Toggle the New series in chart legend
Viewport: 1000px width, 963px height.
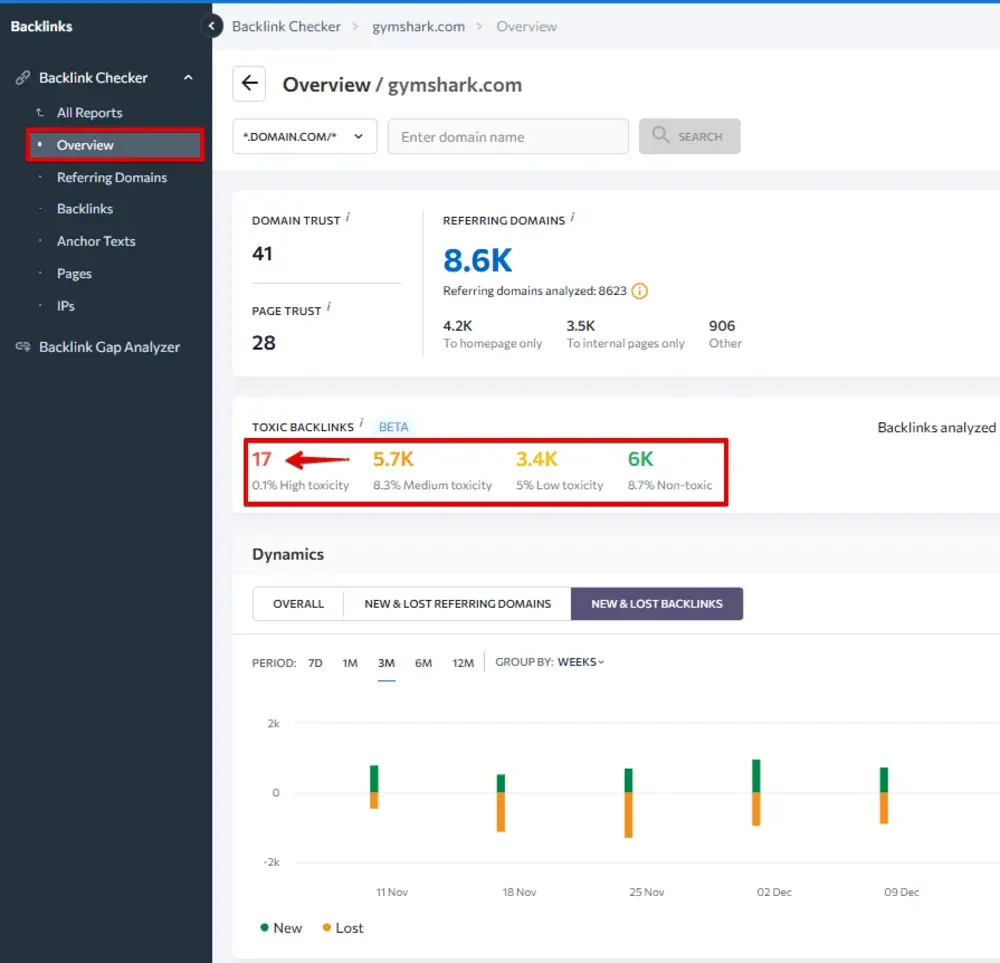pyautogui.click(x=281, y=928)
